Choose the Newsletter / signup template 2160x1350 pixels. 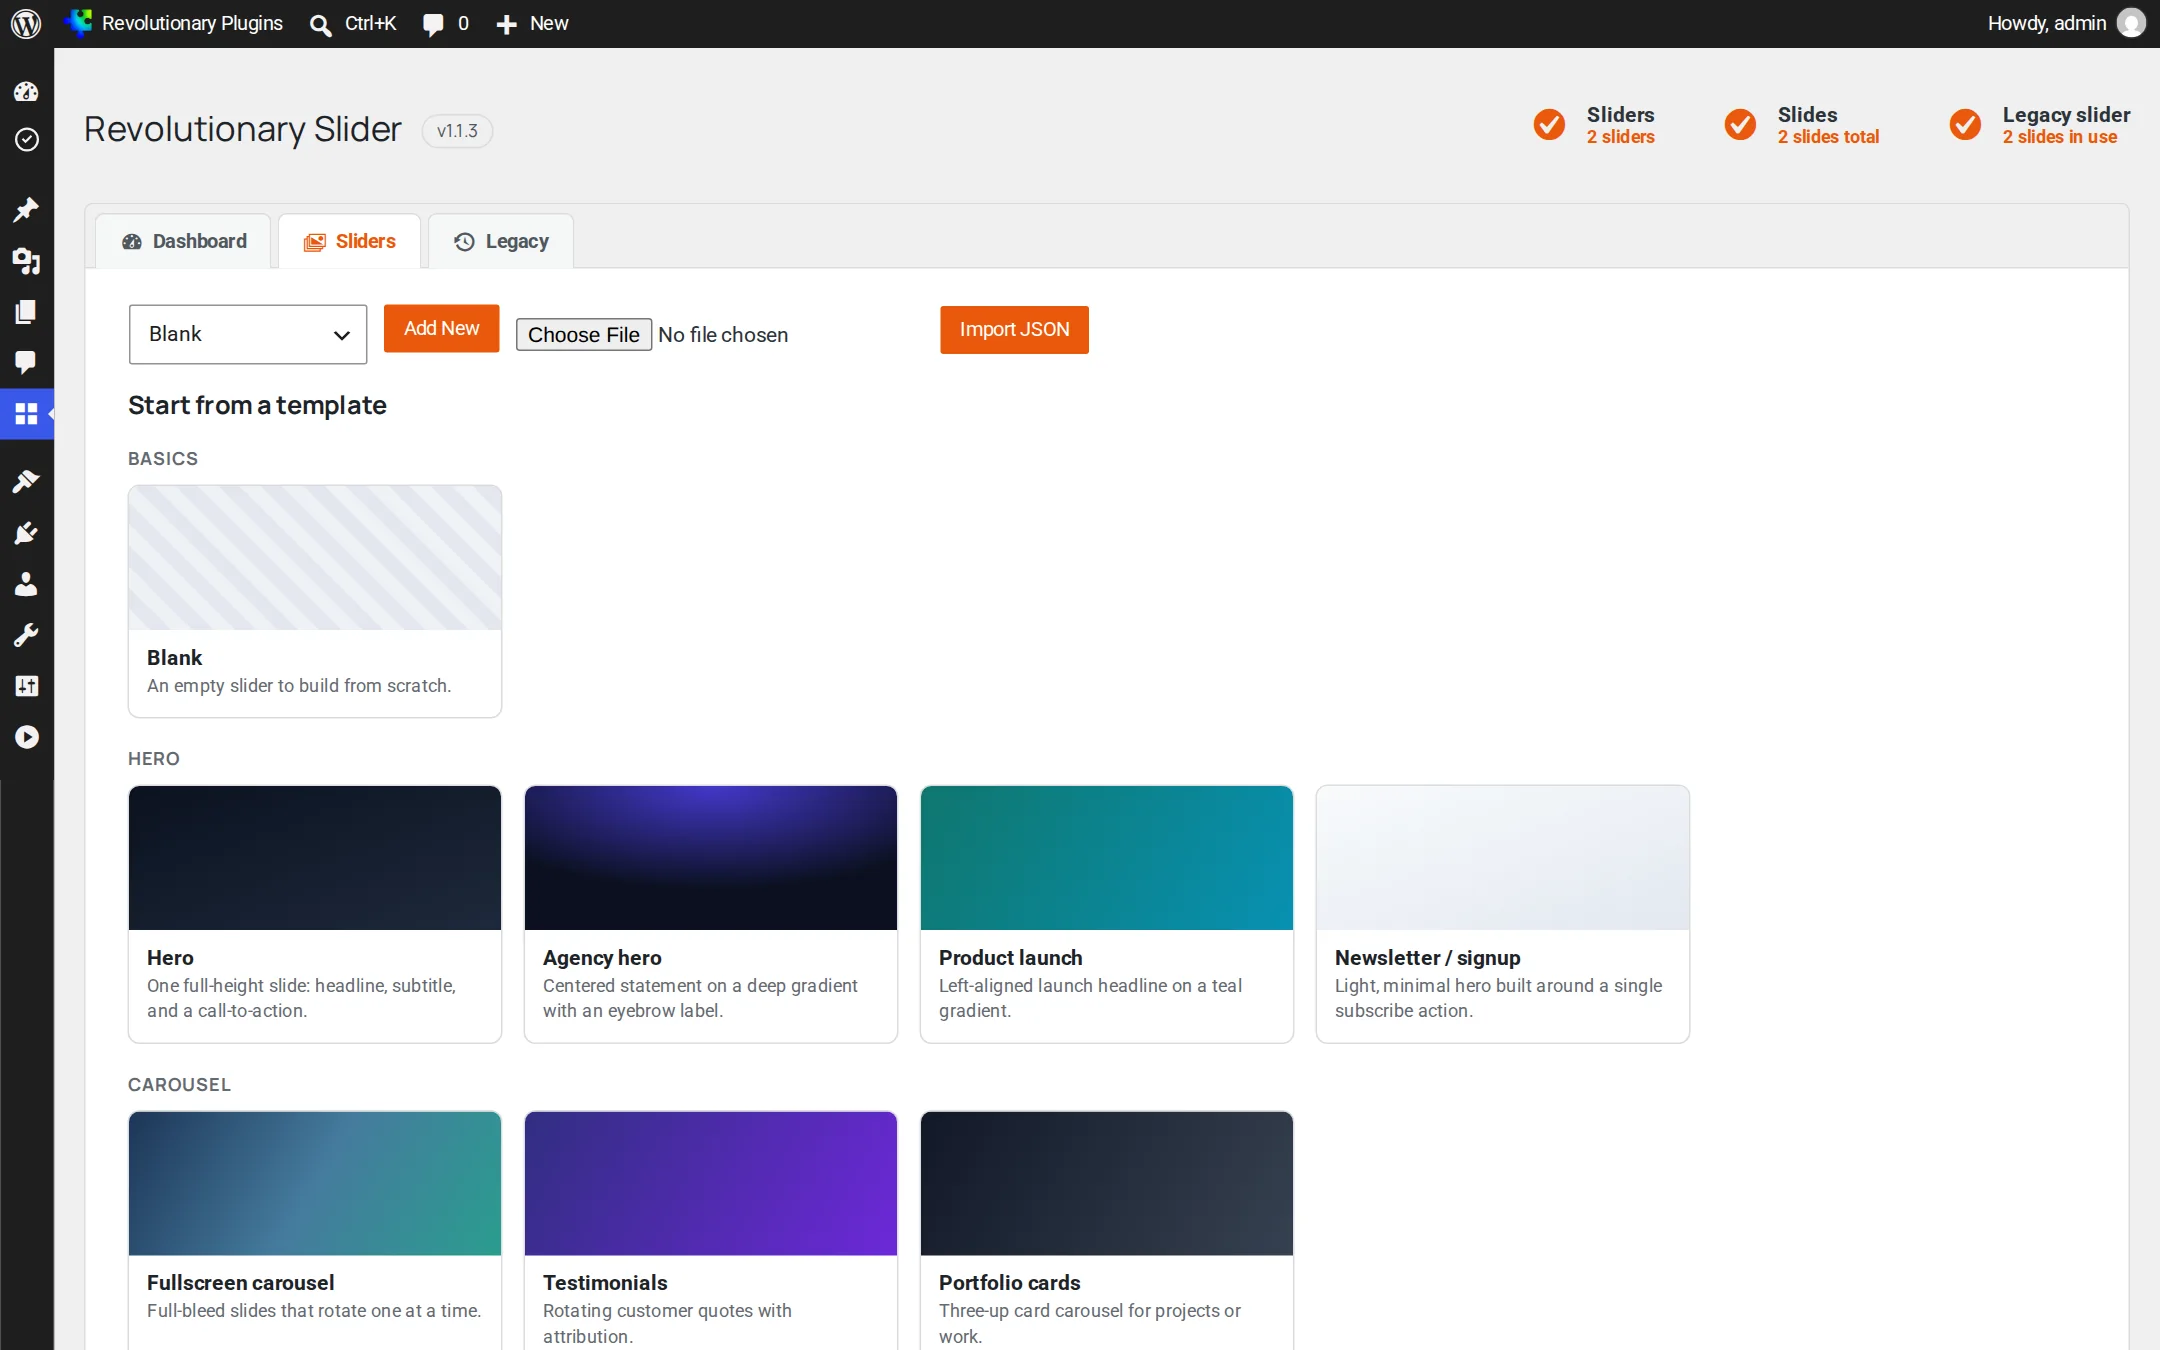(1503, 914)
